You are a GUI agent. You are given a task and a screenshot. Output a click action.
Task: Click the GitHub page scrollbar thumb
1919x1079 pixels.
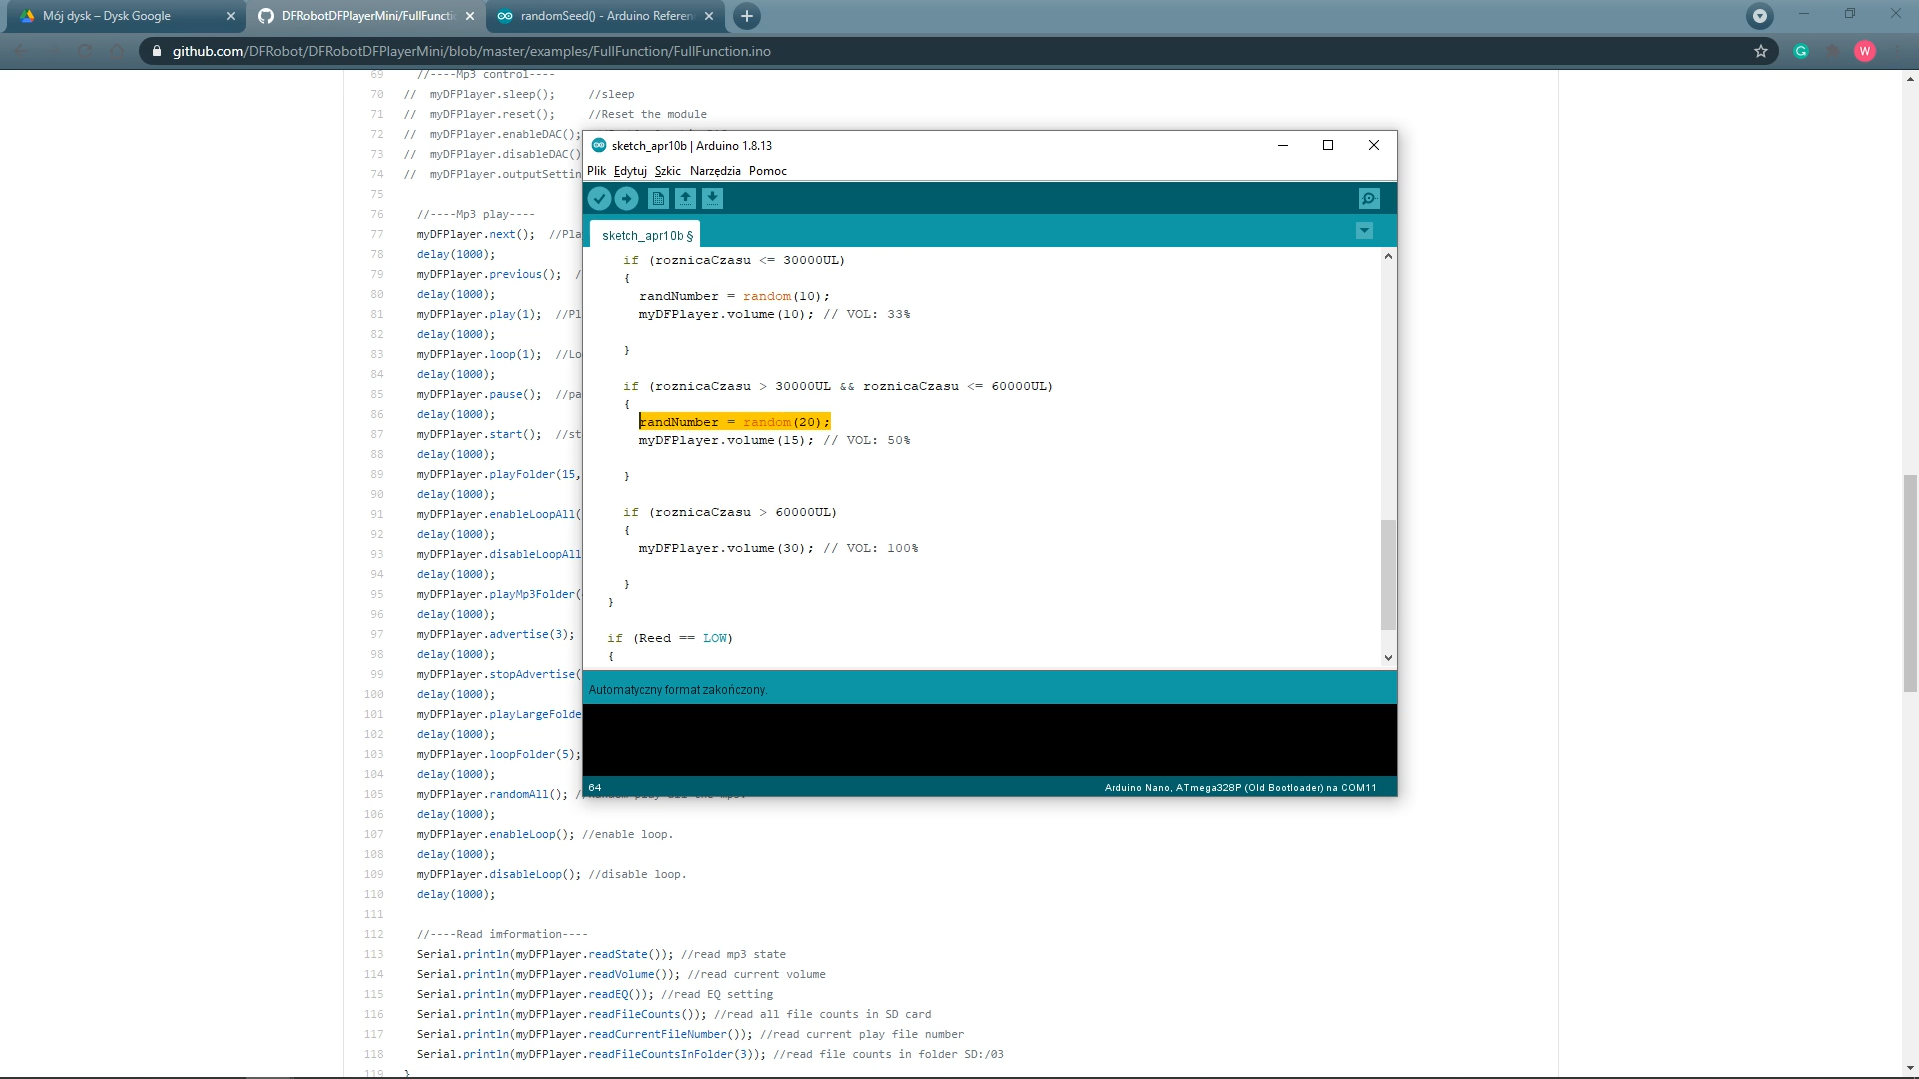point(1910,584)
